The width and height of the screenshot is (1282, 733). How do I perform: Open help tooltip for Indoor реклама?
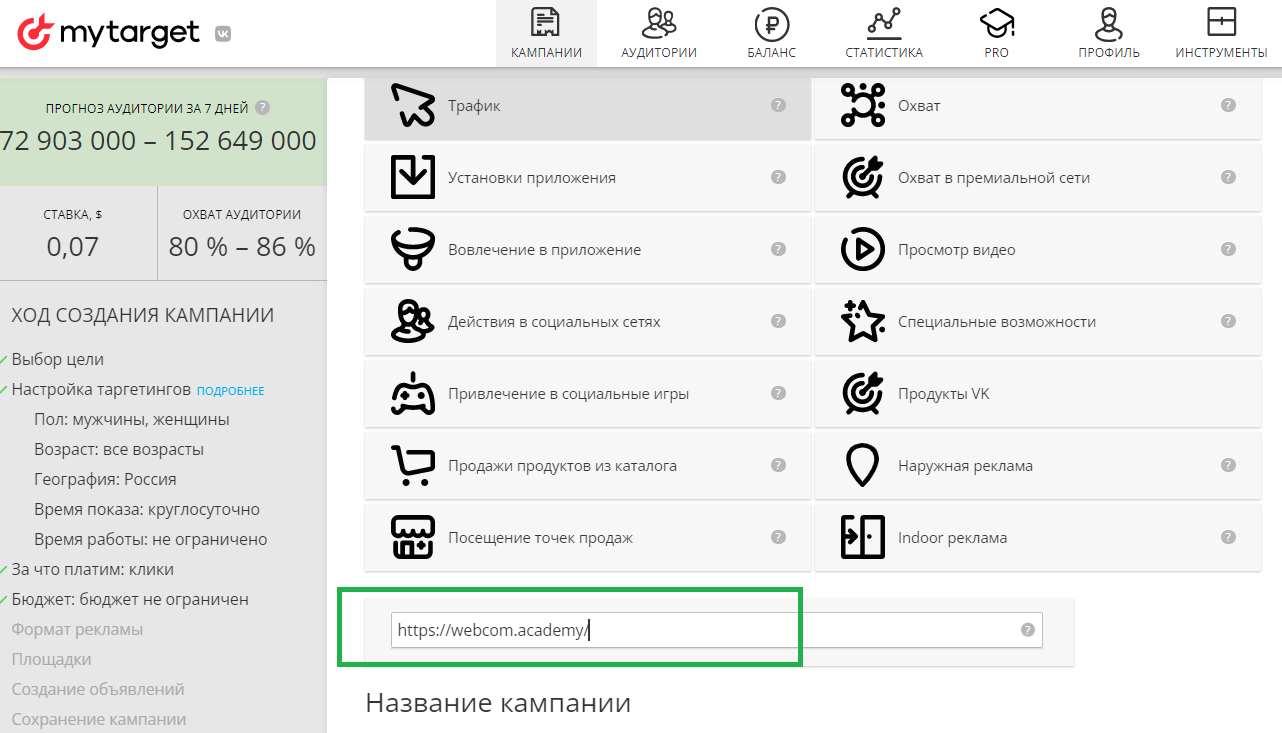[x=1228, y=537]
